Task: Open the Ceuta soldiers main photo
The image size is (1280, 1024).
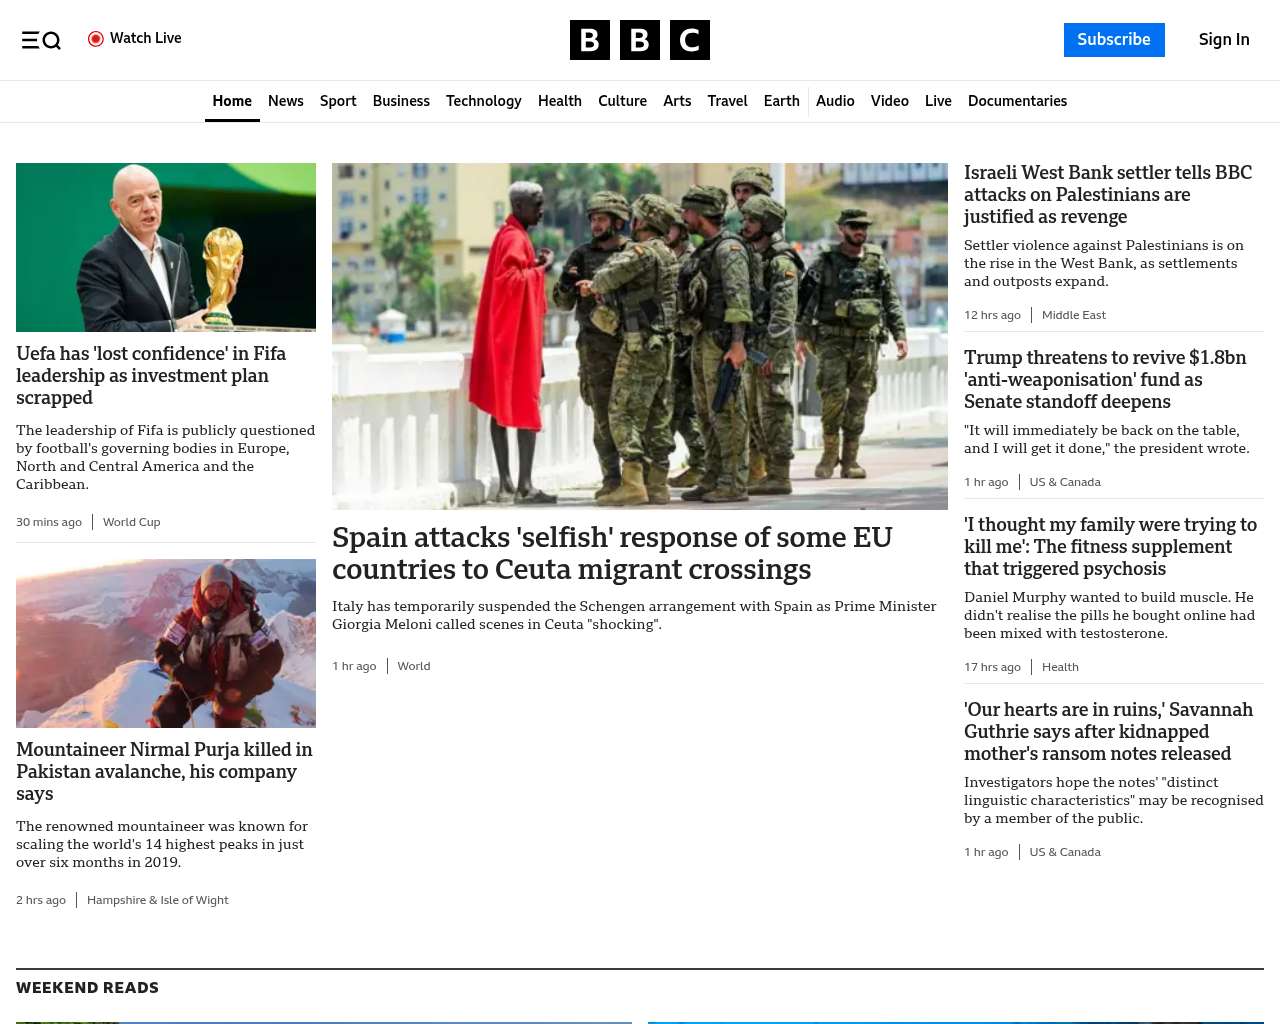Action: pos(640,336)
